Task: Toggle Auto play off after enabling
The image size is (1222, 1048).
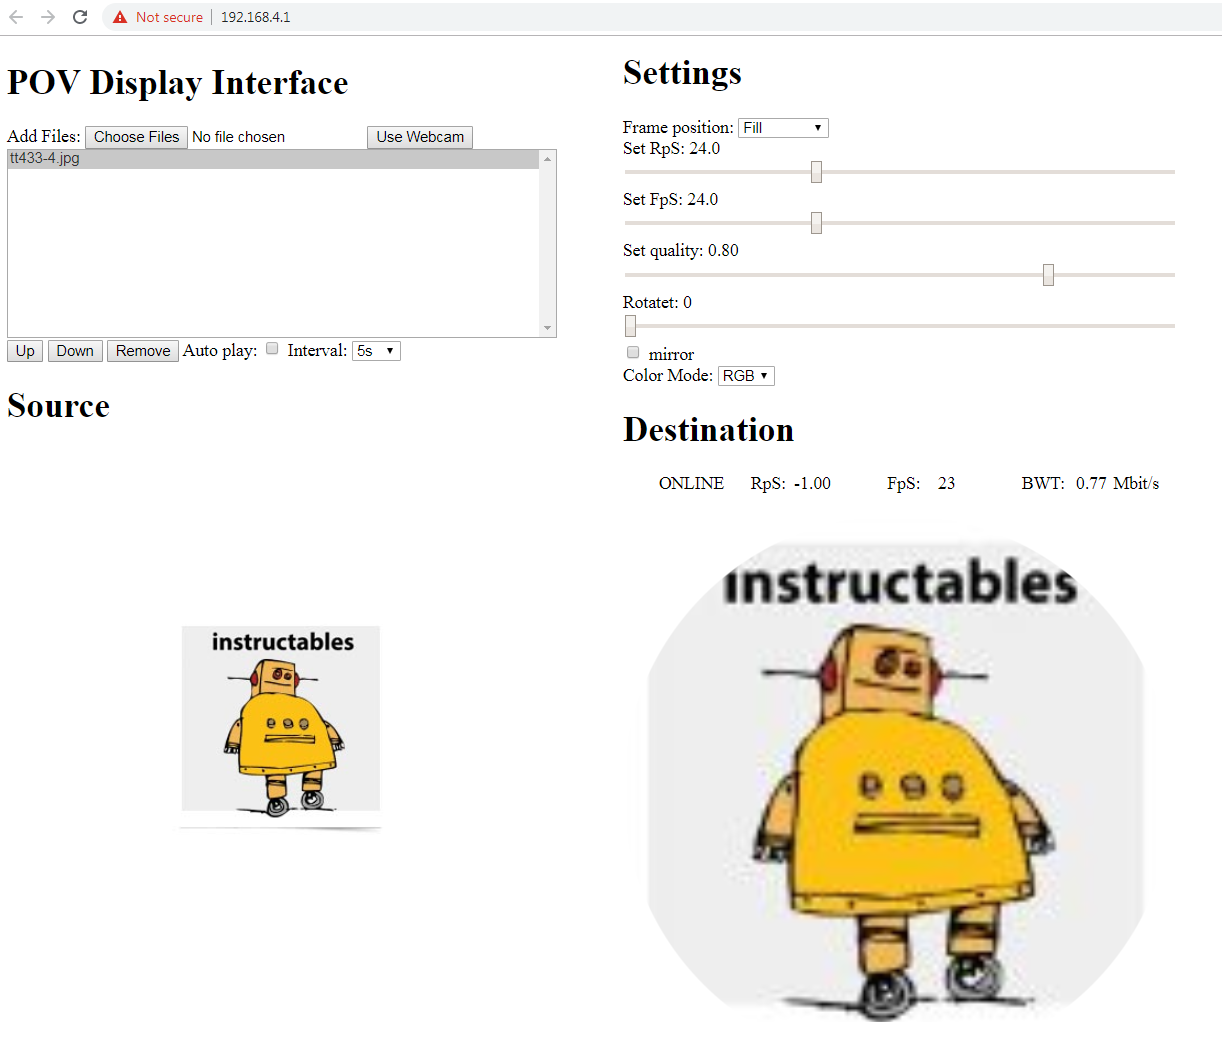Action: 272,347
